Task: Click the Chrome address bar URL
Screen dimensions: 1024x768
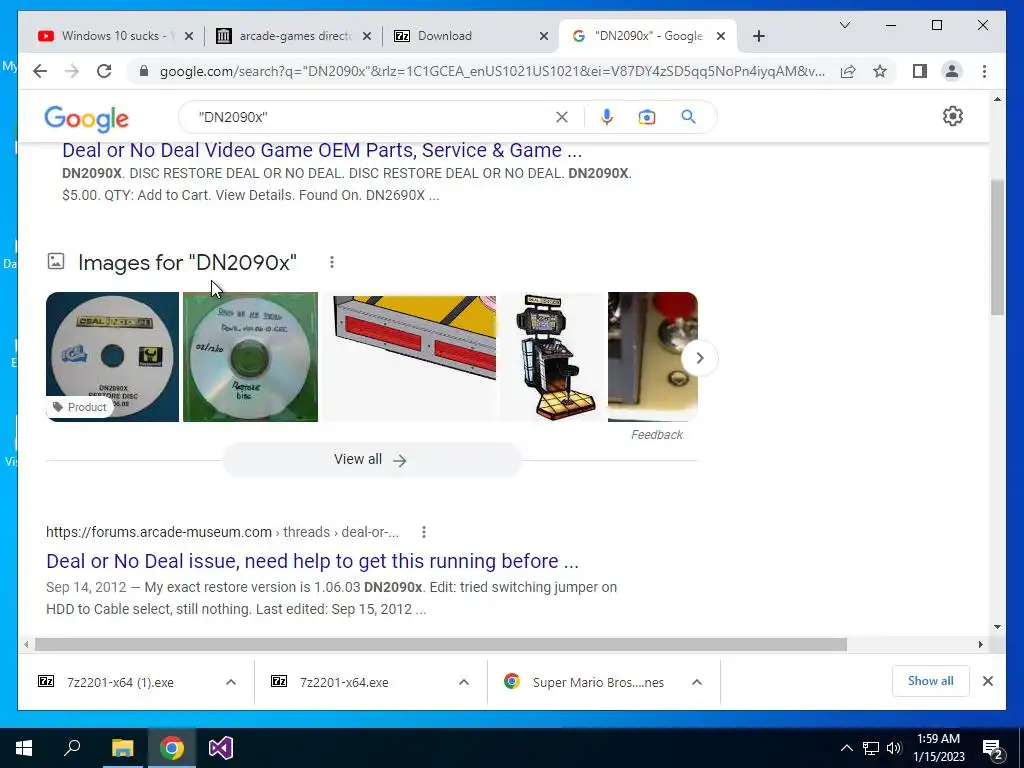Action: 492,71
